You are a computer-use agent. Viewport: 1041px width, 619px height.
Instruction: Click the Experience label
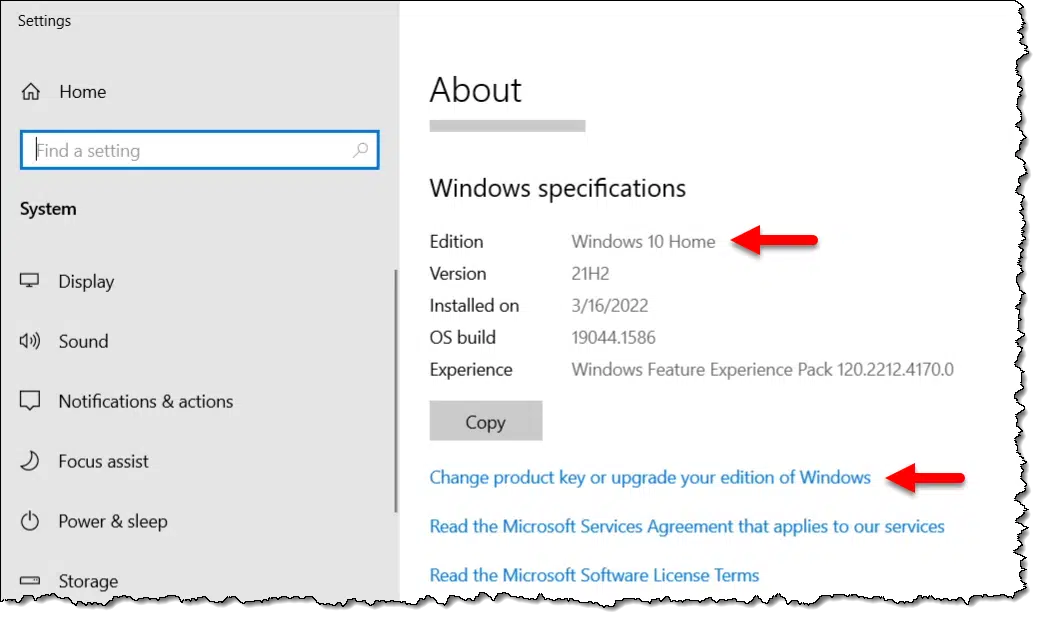471,369
